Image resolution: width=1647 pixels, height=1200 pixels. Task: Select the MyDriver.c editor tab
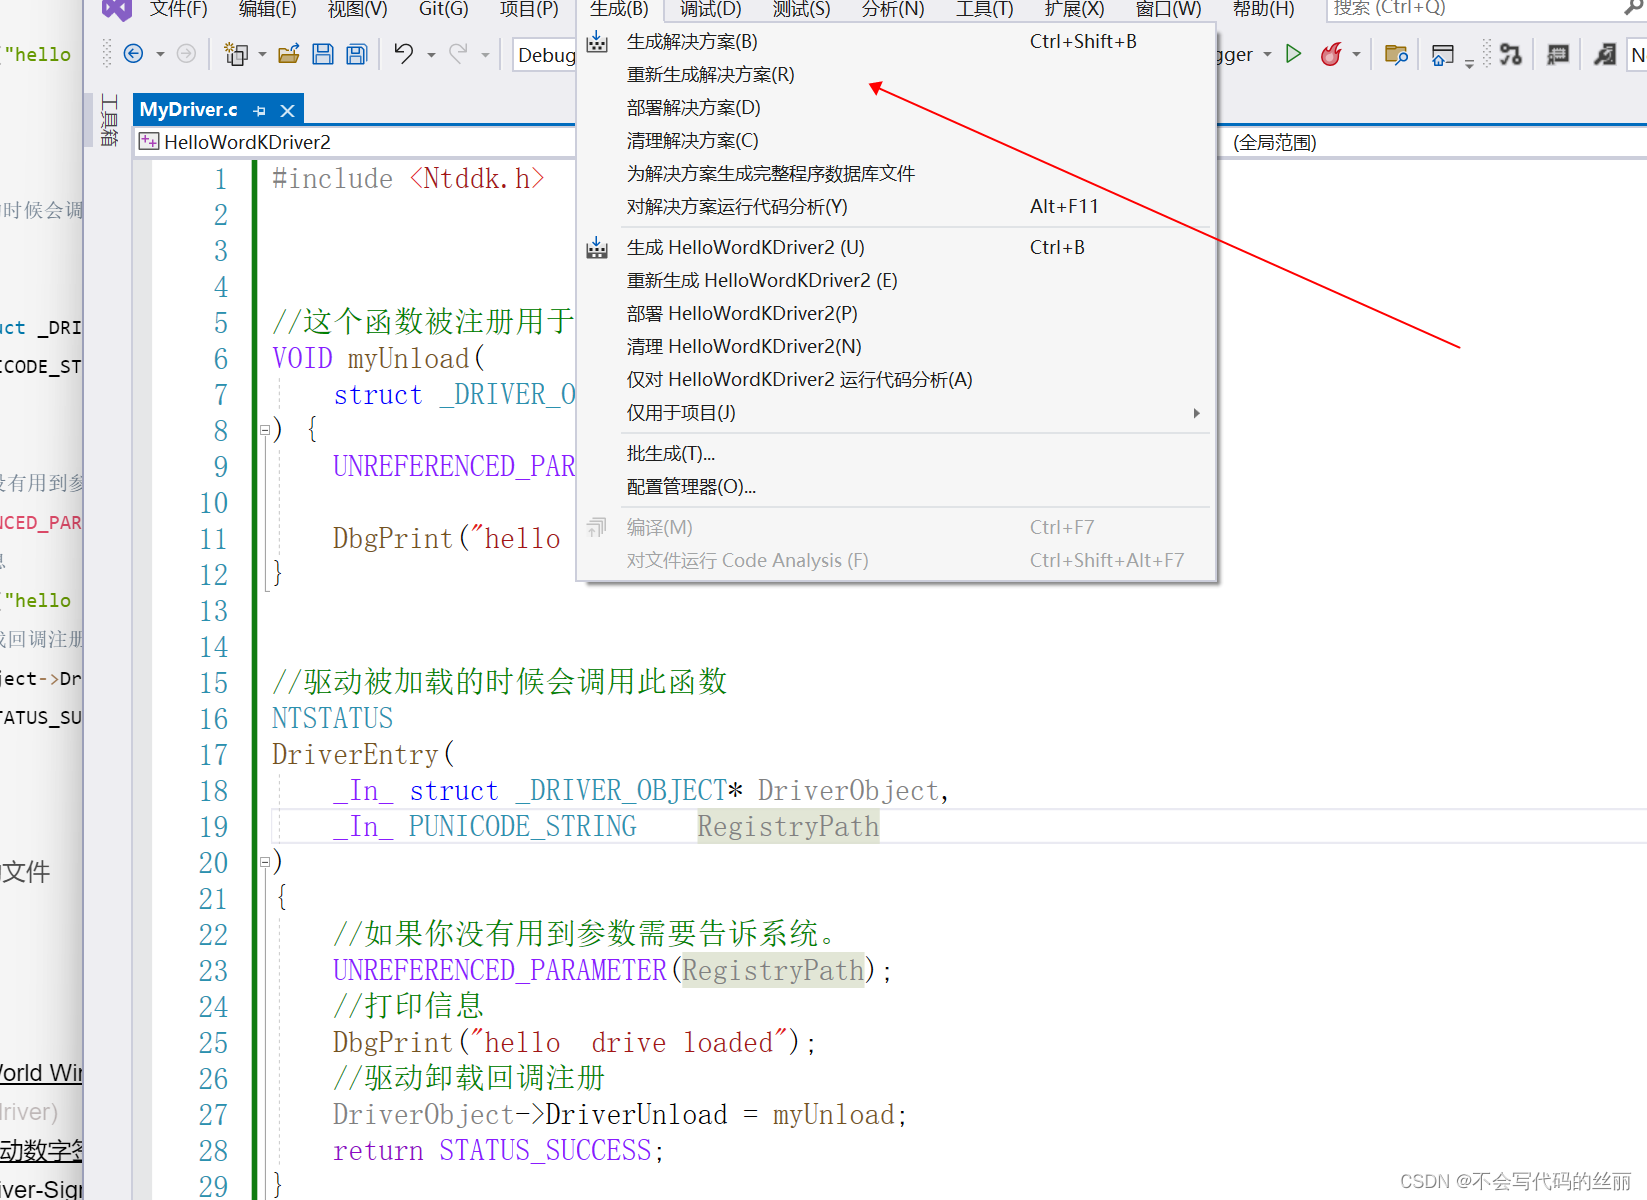(x=189, y=109)
